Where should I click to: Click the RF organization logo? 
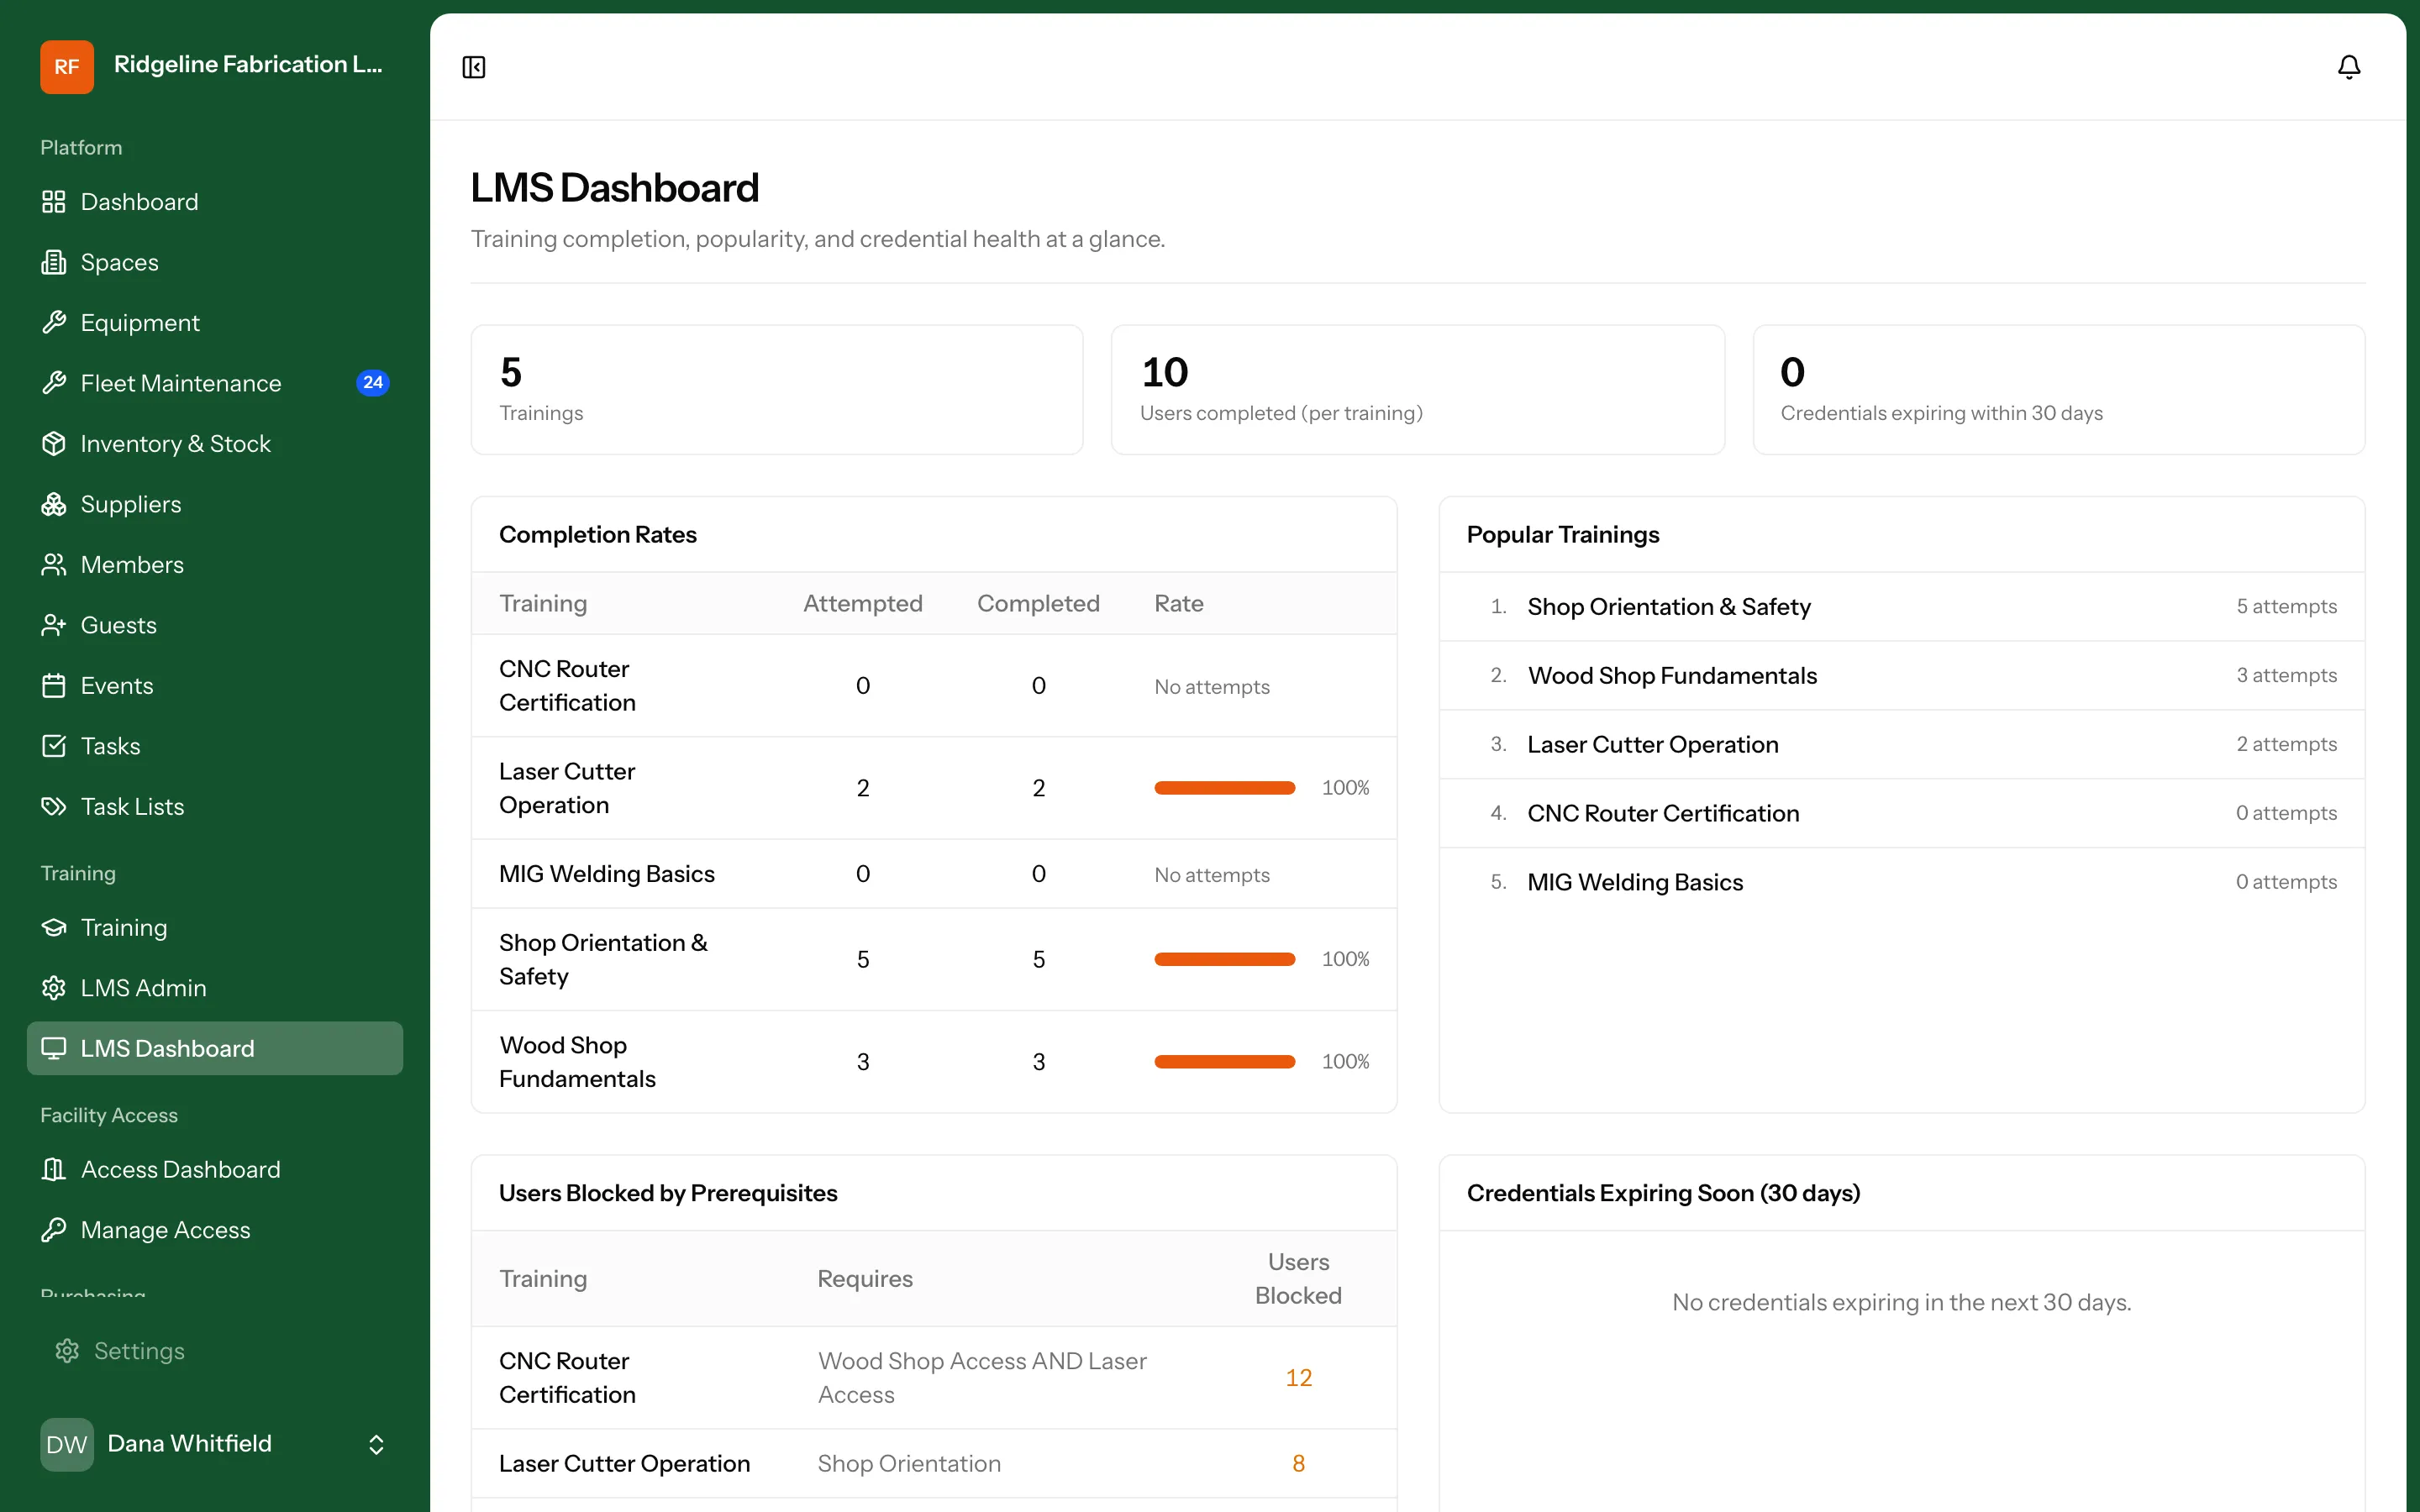tap(67, 67)
